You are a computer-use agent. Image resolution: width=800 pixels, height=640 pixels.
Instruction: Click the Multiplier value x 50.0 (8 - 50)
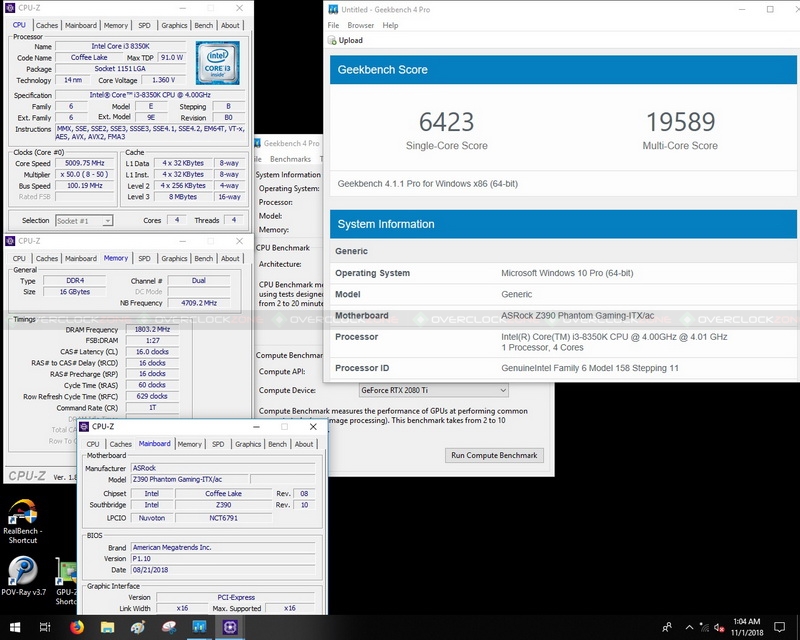tap(85, 175)
